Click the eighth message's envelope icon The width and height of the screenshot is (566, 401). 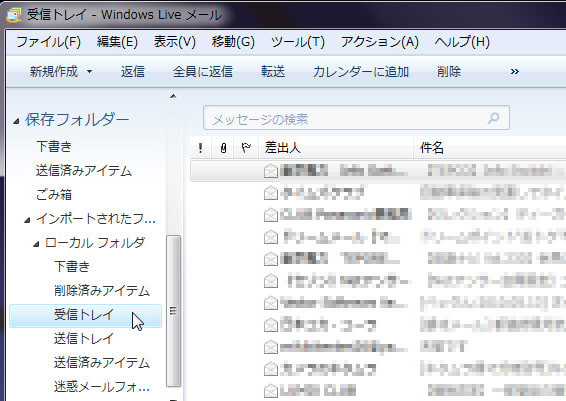271,325
